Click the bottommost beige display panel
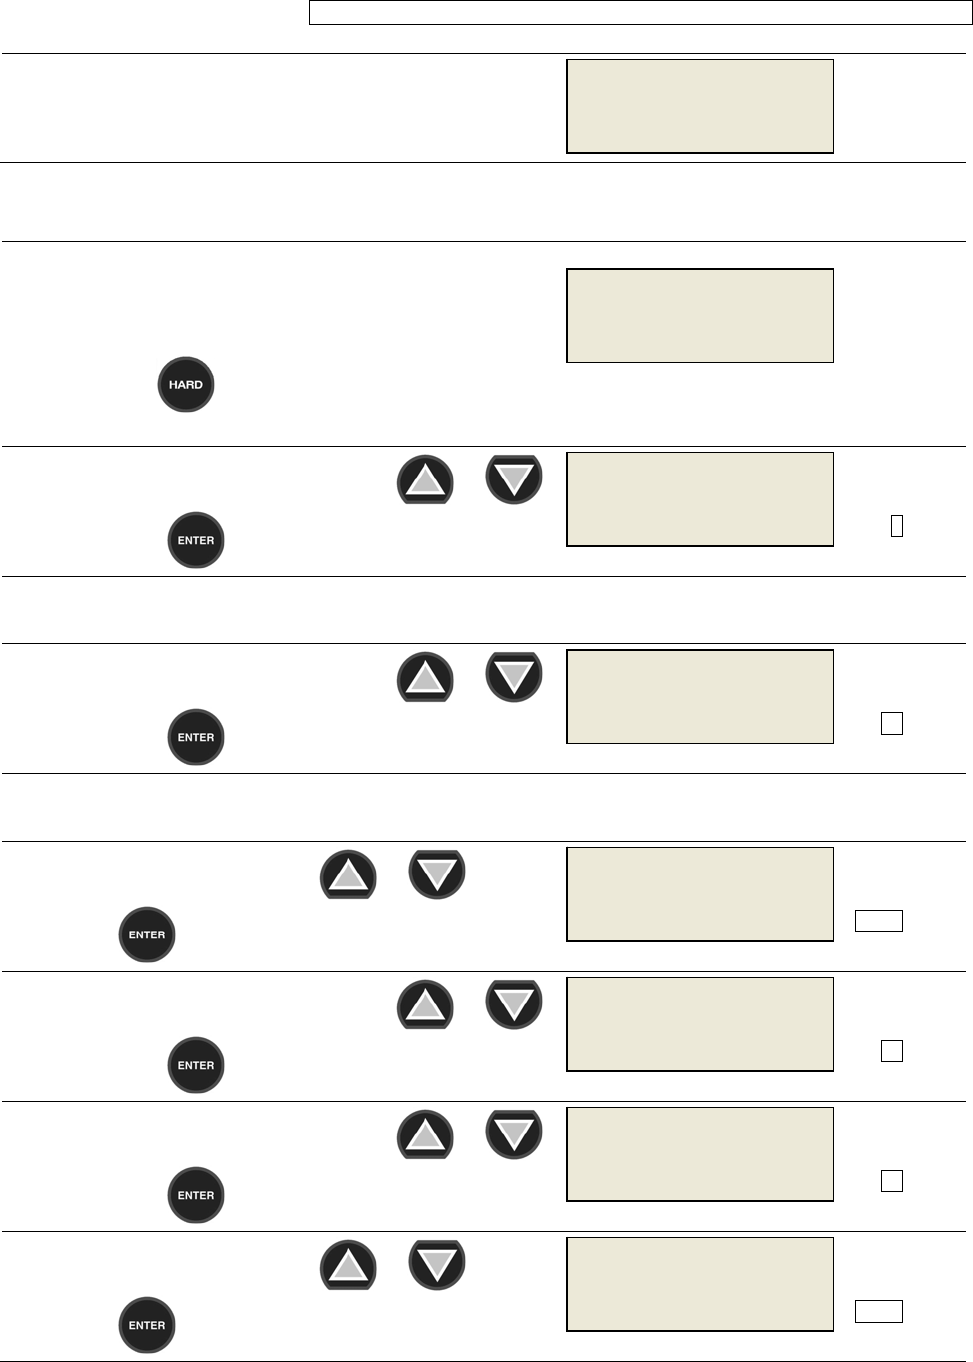973x1362 pixels. tap(700, 1284)
